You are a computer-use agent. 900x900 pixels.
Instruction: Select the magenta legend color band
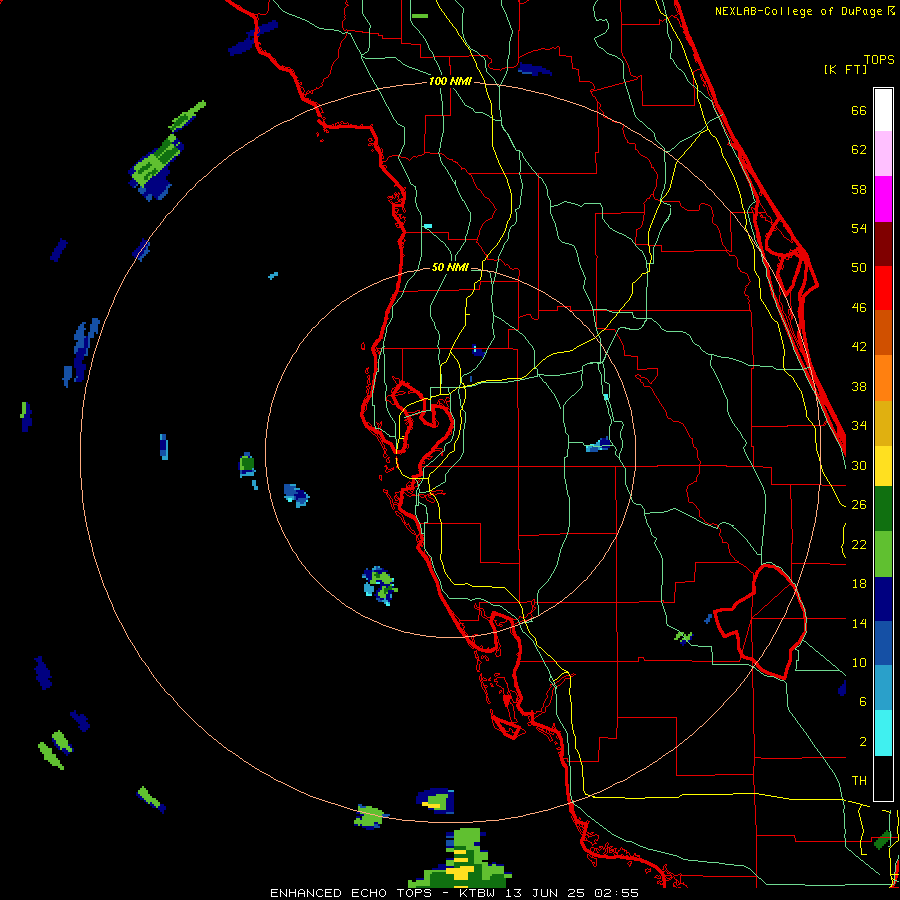883,199
